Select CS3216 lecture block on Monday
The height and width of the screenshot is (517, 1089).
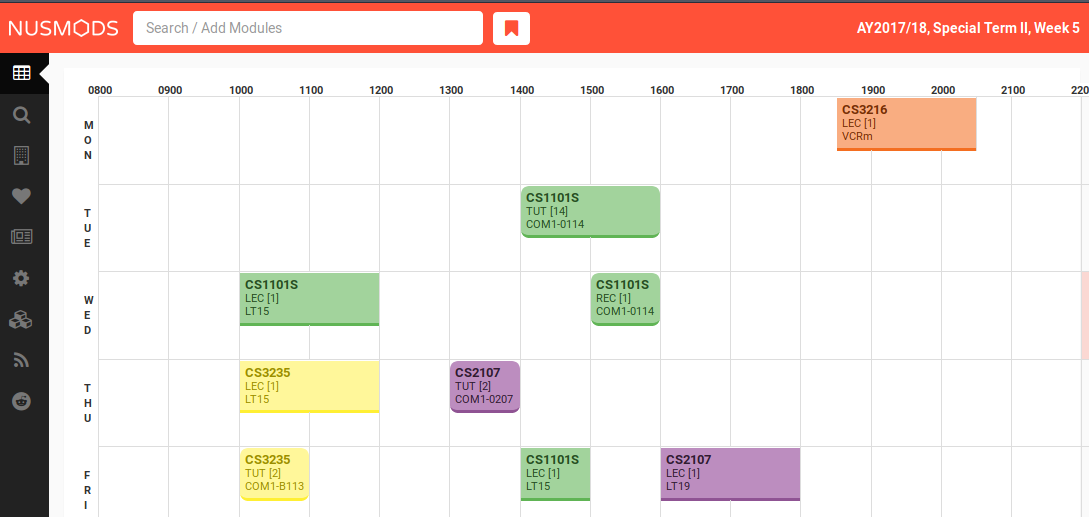(906, 124)
